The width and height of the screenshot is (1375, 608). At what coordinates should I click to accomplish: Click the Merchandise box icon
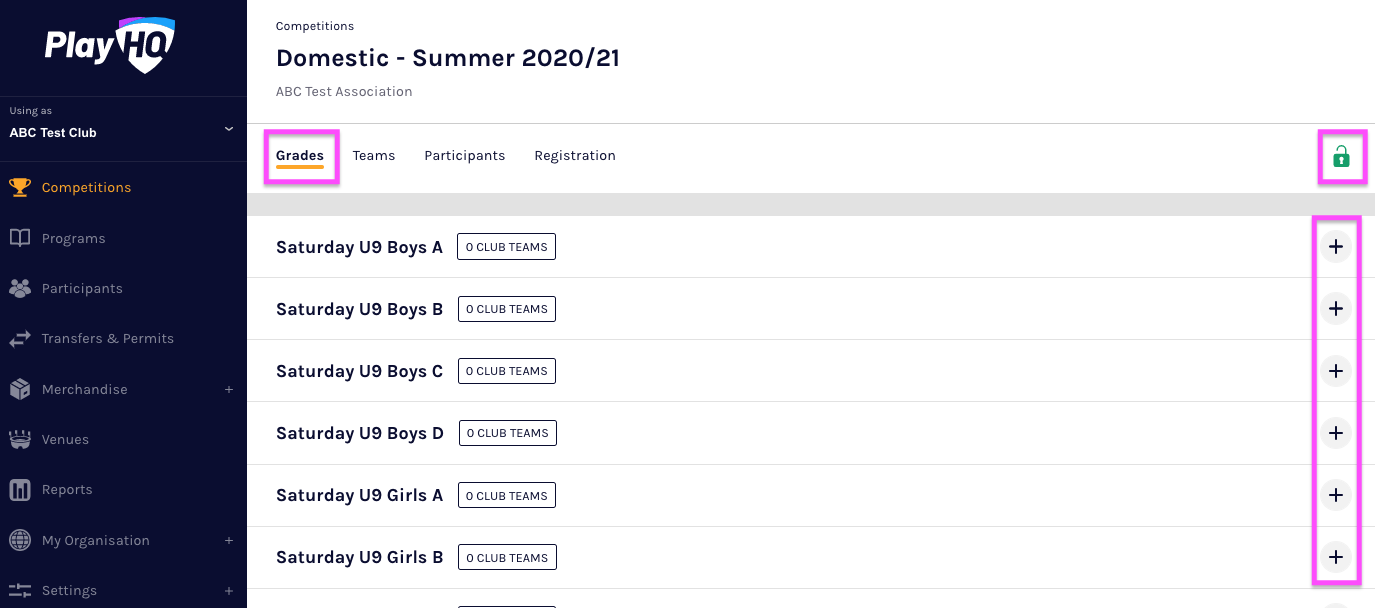click(x=20, y=389)
